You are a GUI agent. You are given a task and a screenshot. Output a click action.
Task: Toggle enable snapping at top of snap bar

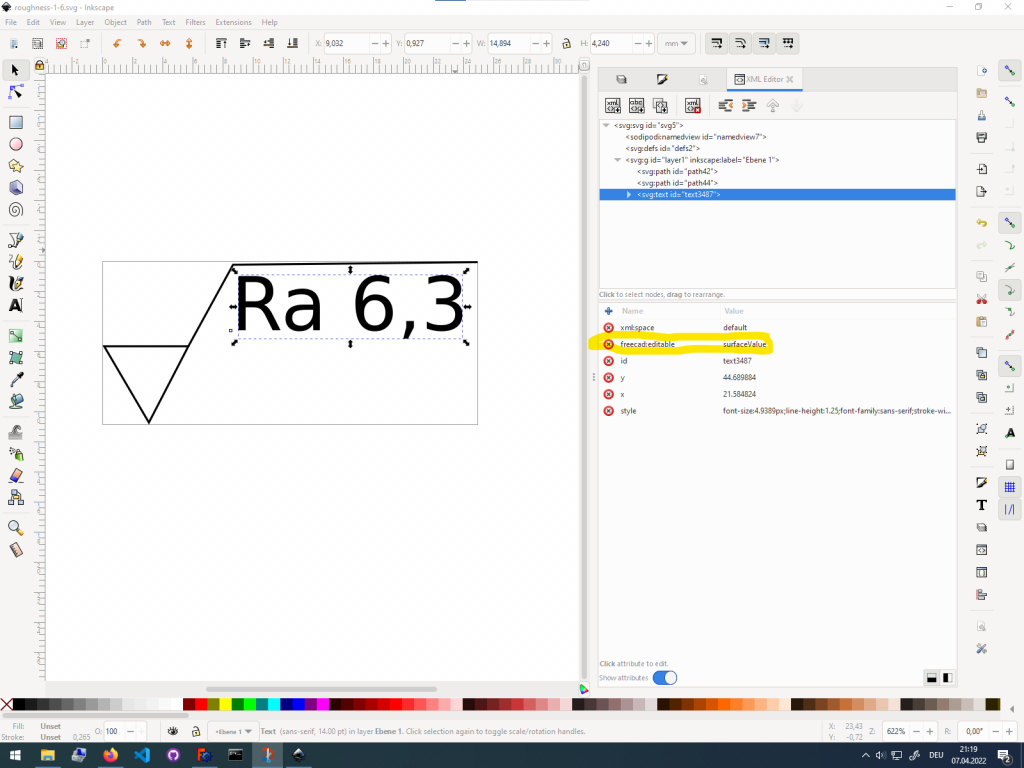point(1010,70)
